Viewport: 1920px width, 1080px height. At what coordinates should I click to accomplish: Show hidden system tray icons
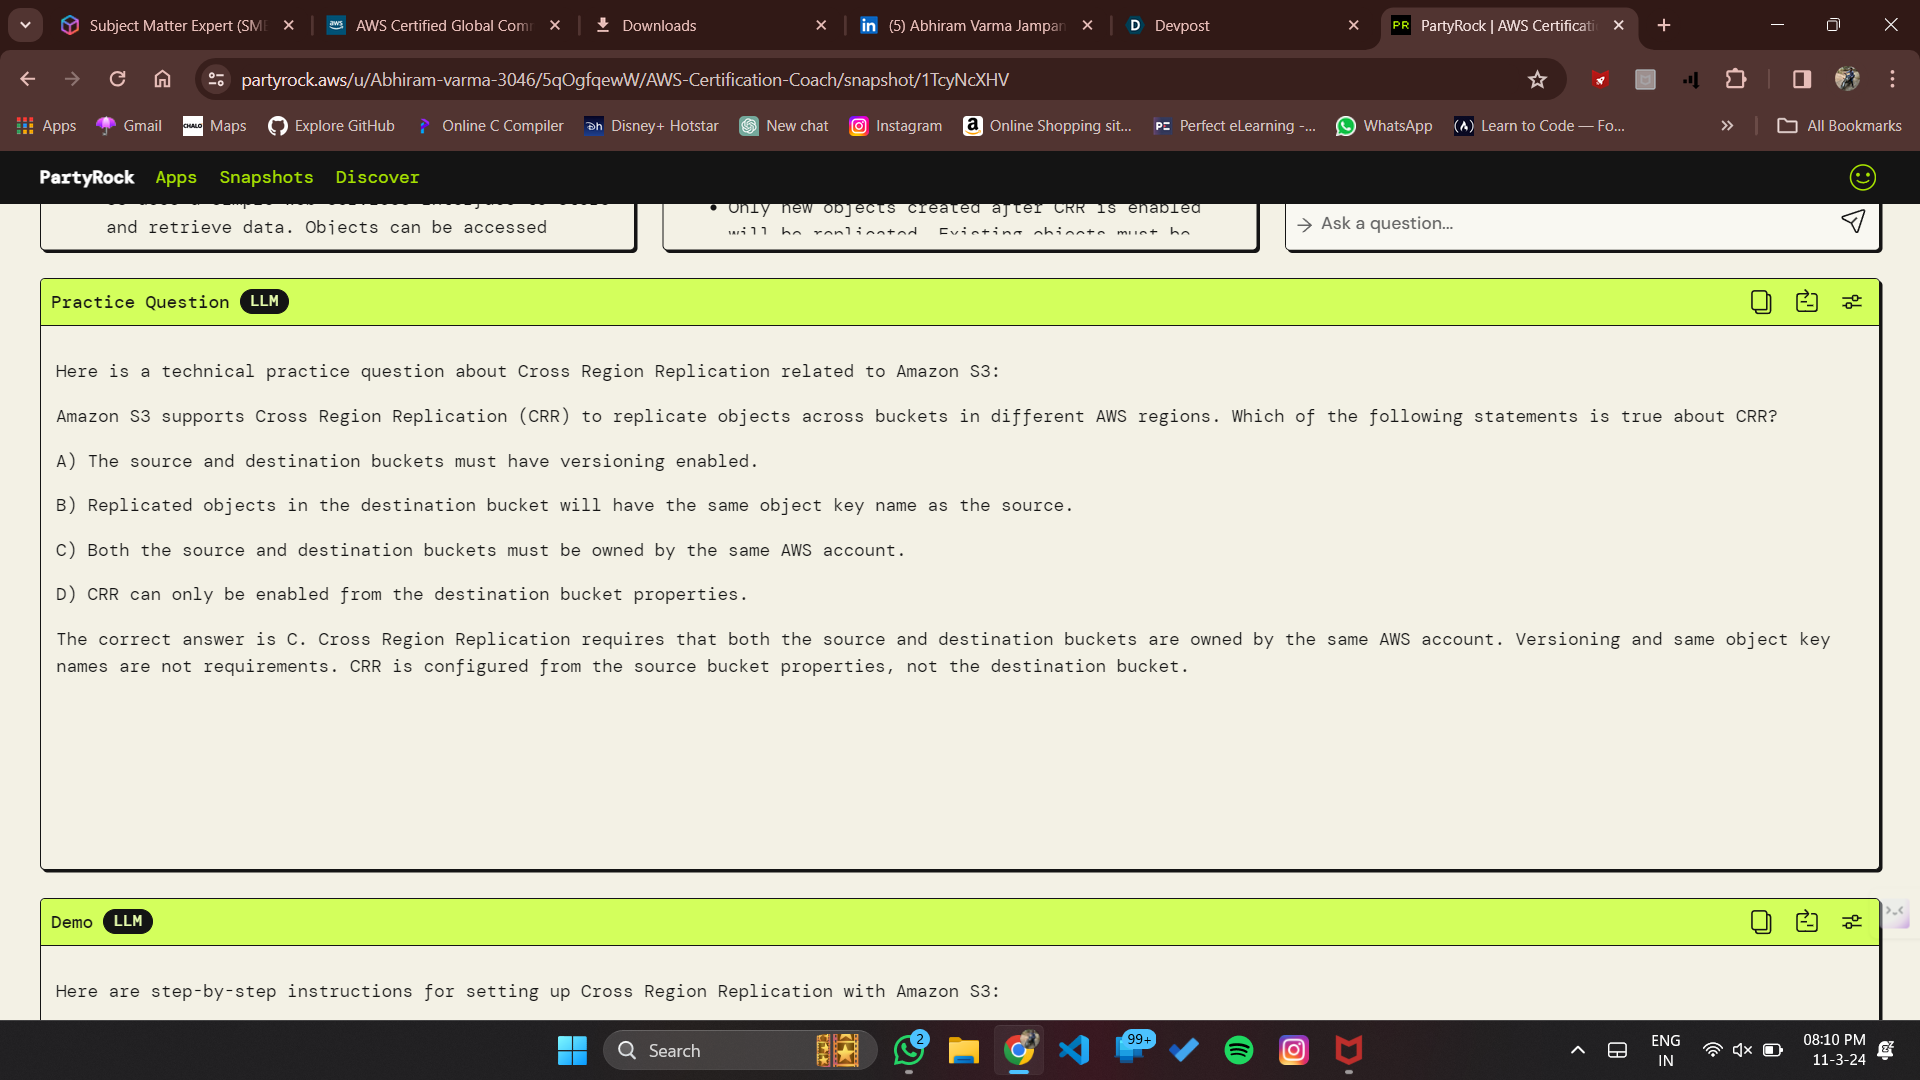tap(1577, 1050)
